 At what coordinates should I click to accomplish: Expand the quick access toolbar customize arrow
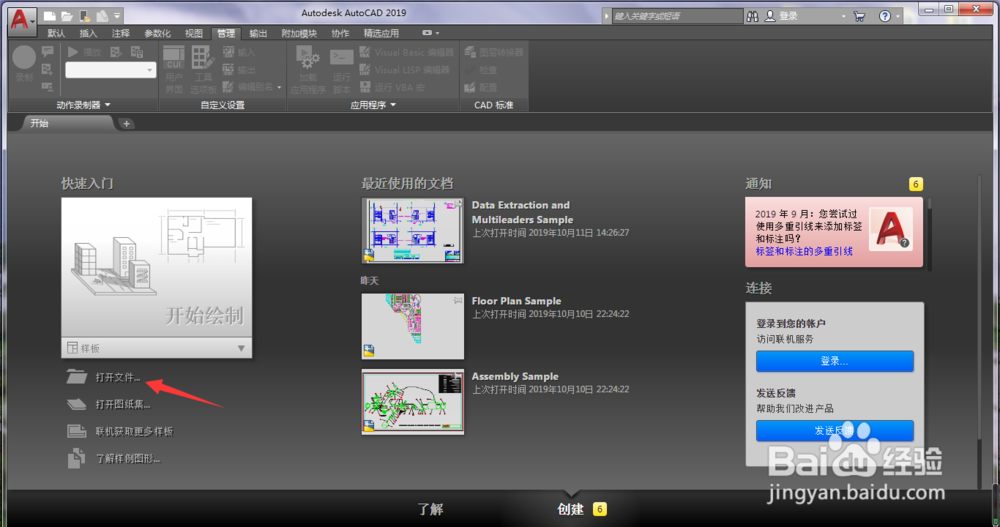click(x=117, y=16)
